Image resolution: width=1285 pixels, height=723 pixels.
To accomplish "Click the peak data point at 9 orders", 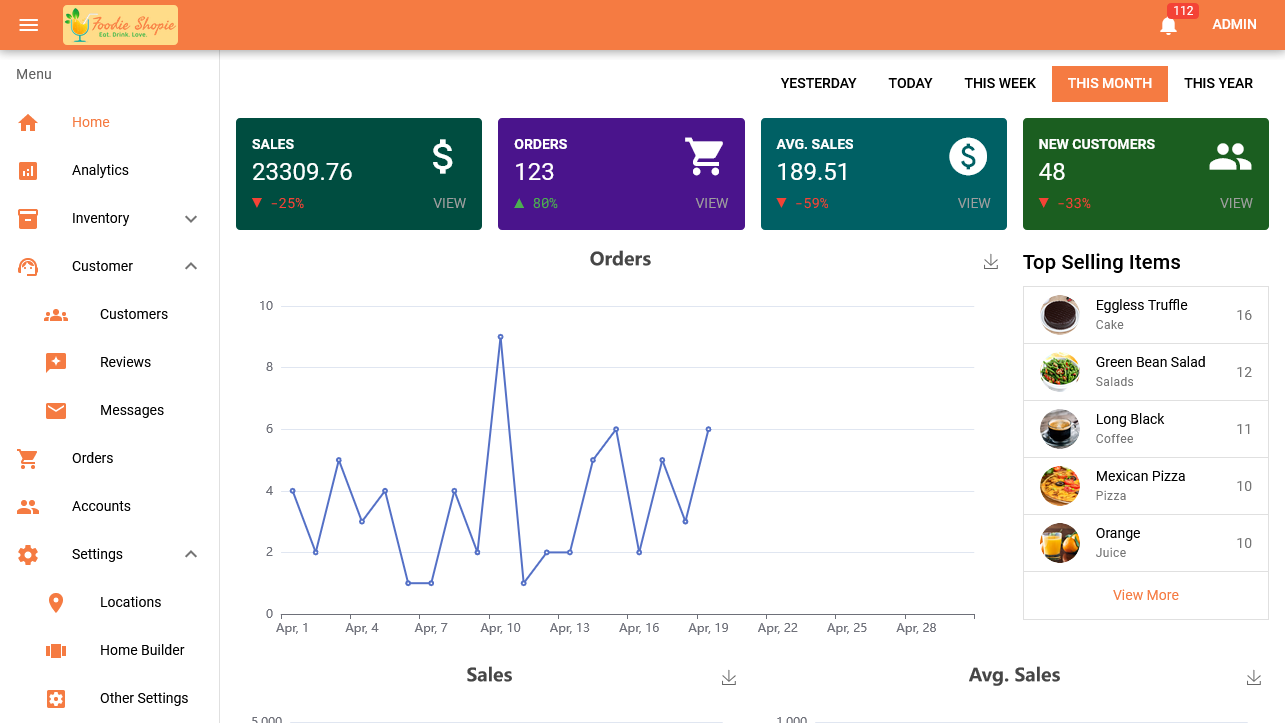I will pyautogui.click(x=500, y=337).
